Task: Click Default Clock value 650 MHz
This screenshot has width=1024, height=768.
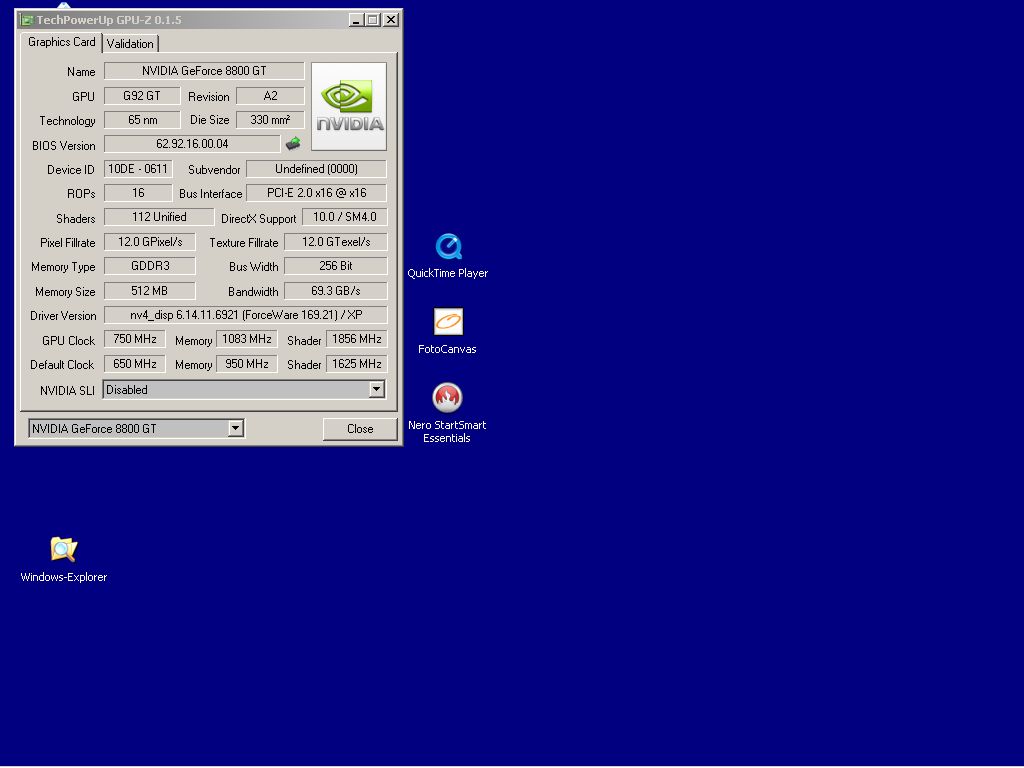Action: tap(135, 364)
